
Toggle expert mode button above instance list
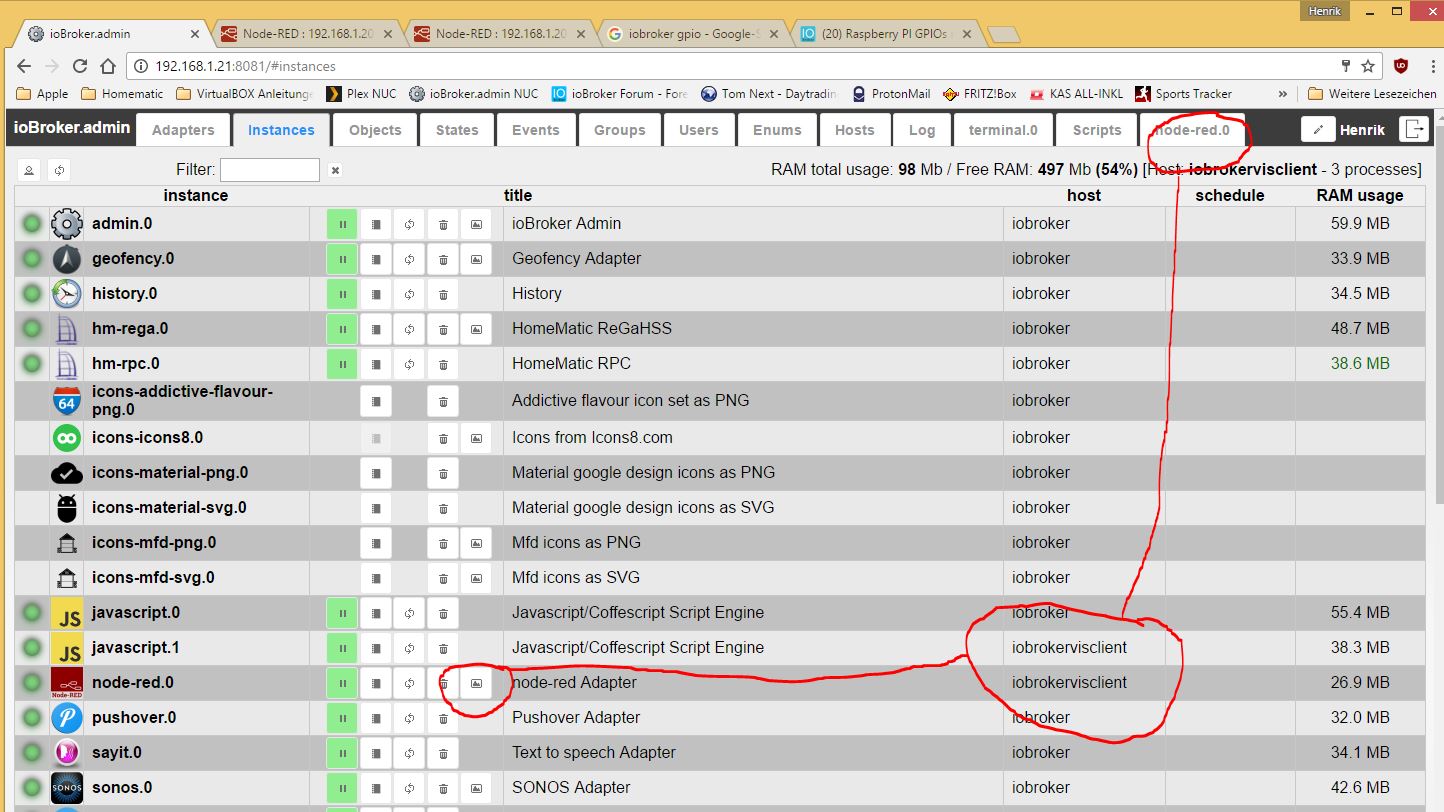[29, 170]
